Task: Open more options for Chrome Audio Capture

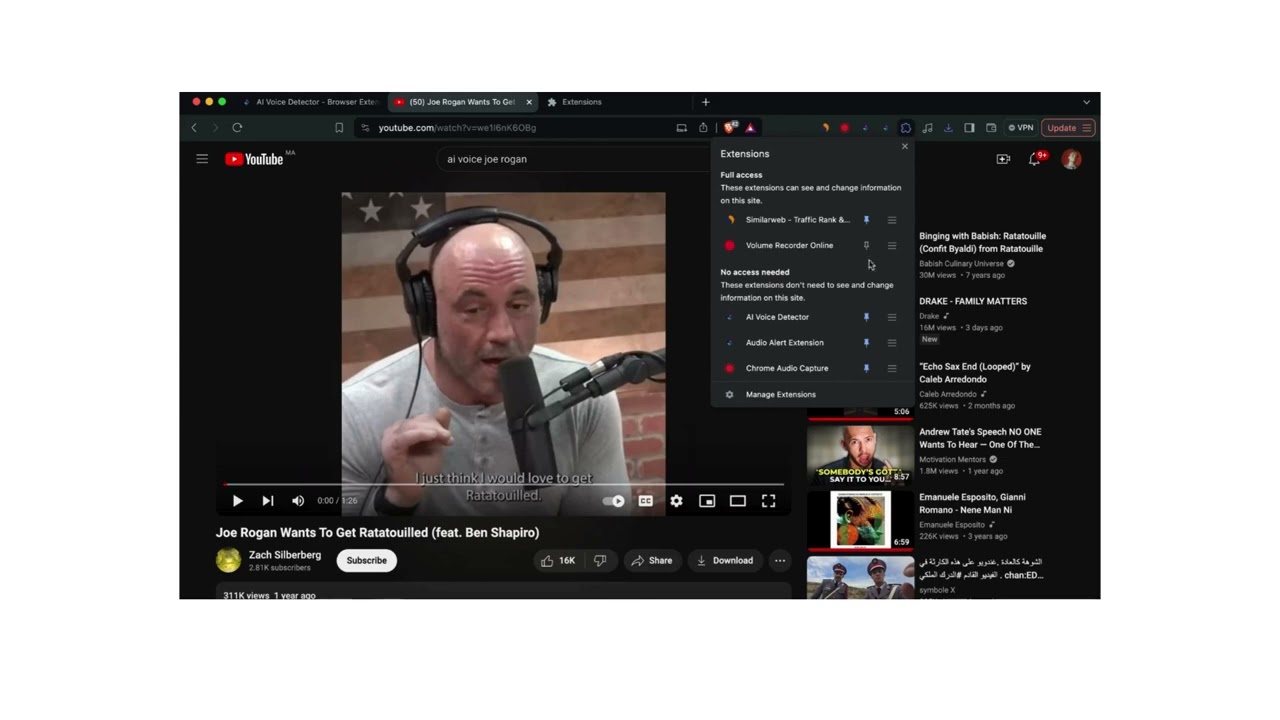Action: [892, 368]
